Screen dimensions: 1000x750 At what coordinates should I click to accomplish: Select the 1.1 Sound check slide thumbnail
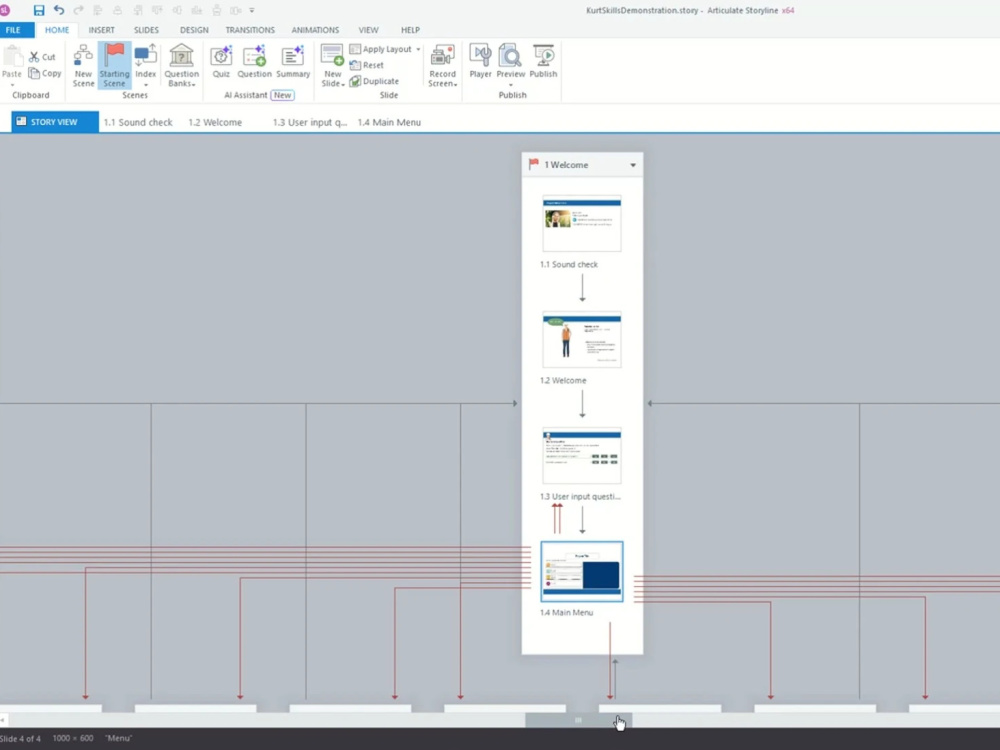582,223
